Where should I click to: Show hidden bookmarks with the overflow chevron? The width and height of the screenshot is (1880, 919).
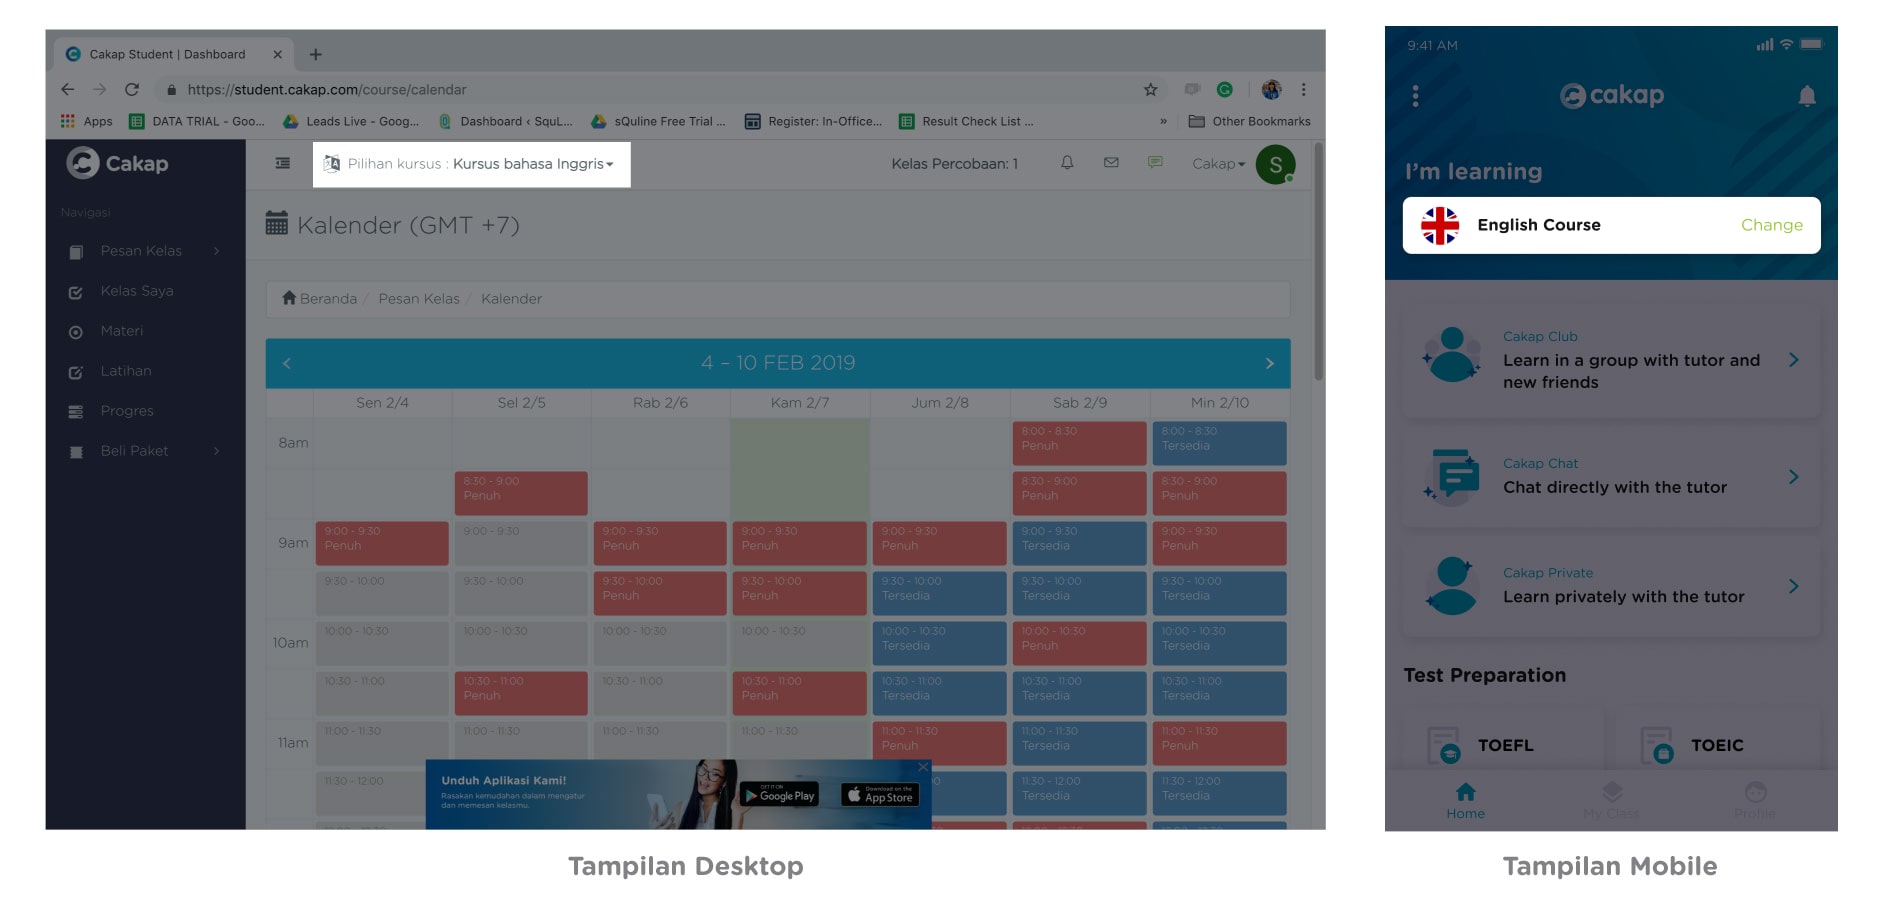(x=1163, y=122)
